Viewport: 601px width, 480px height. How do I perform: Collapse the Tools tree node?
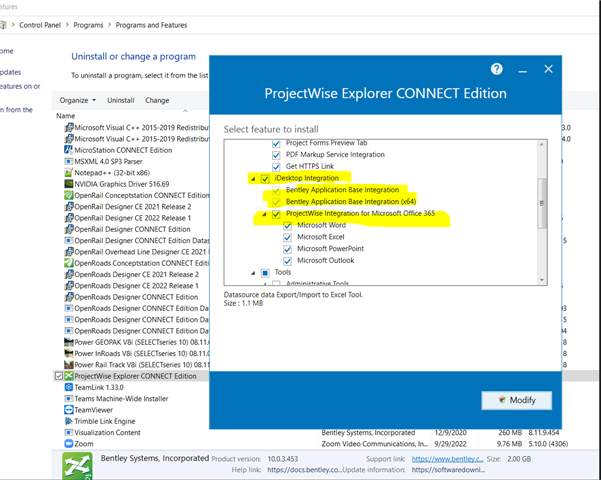coord(253,273)
